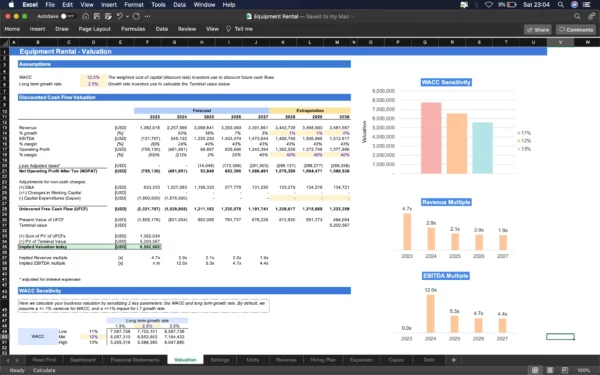Open the Comments button
This screenshot has width=600, height=375.
576,29
